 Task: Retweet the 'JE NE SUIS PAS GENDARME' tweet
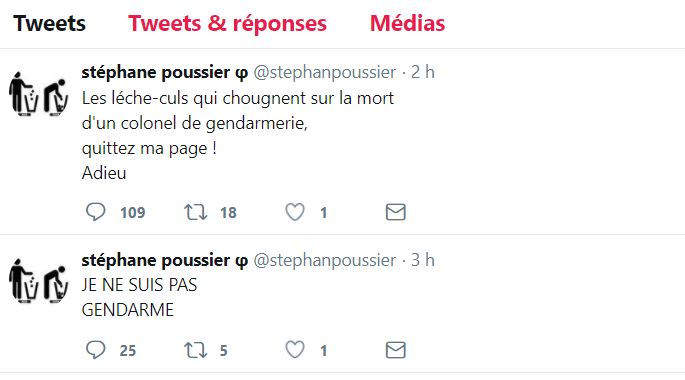pos(195,350)
